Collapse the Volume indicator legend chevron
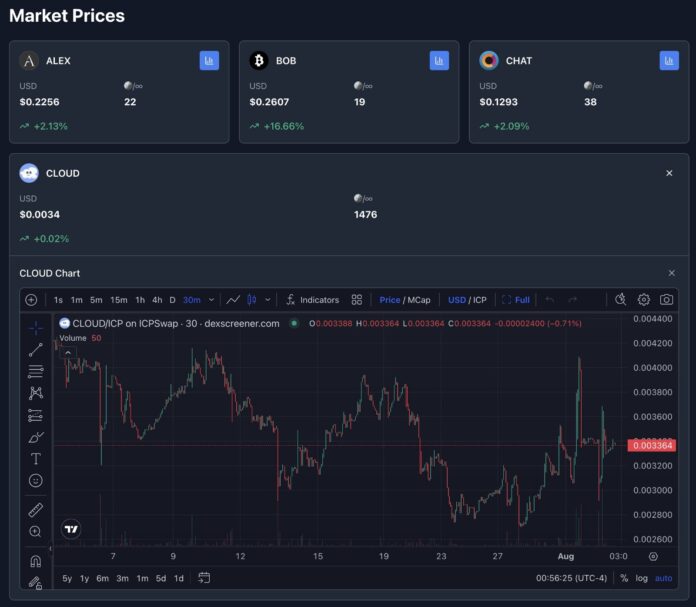 68,352
